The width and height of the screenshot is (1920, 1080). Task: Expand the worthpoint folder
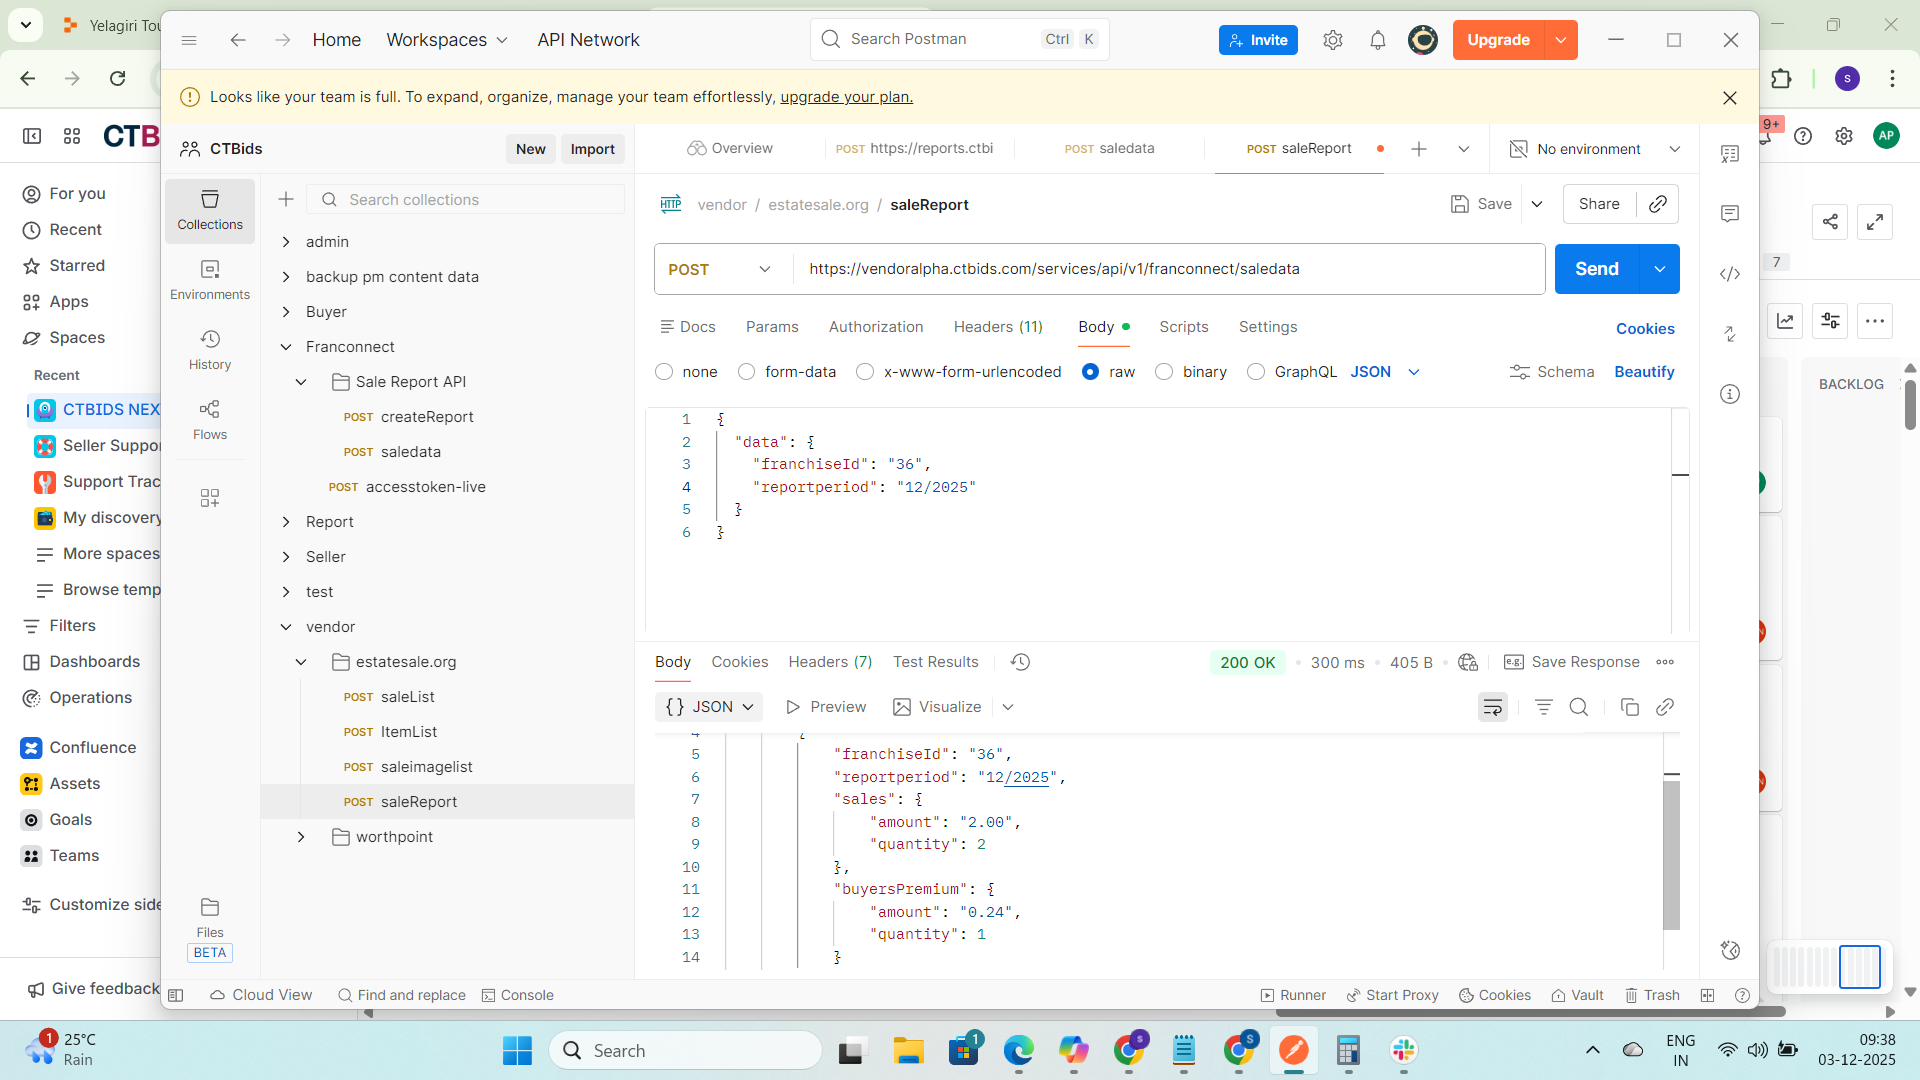tap(301, 837)
